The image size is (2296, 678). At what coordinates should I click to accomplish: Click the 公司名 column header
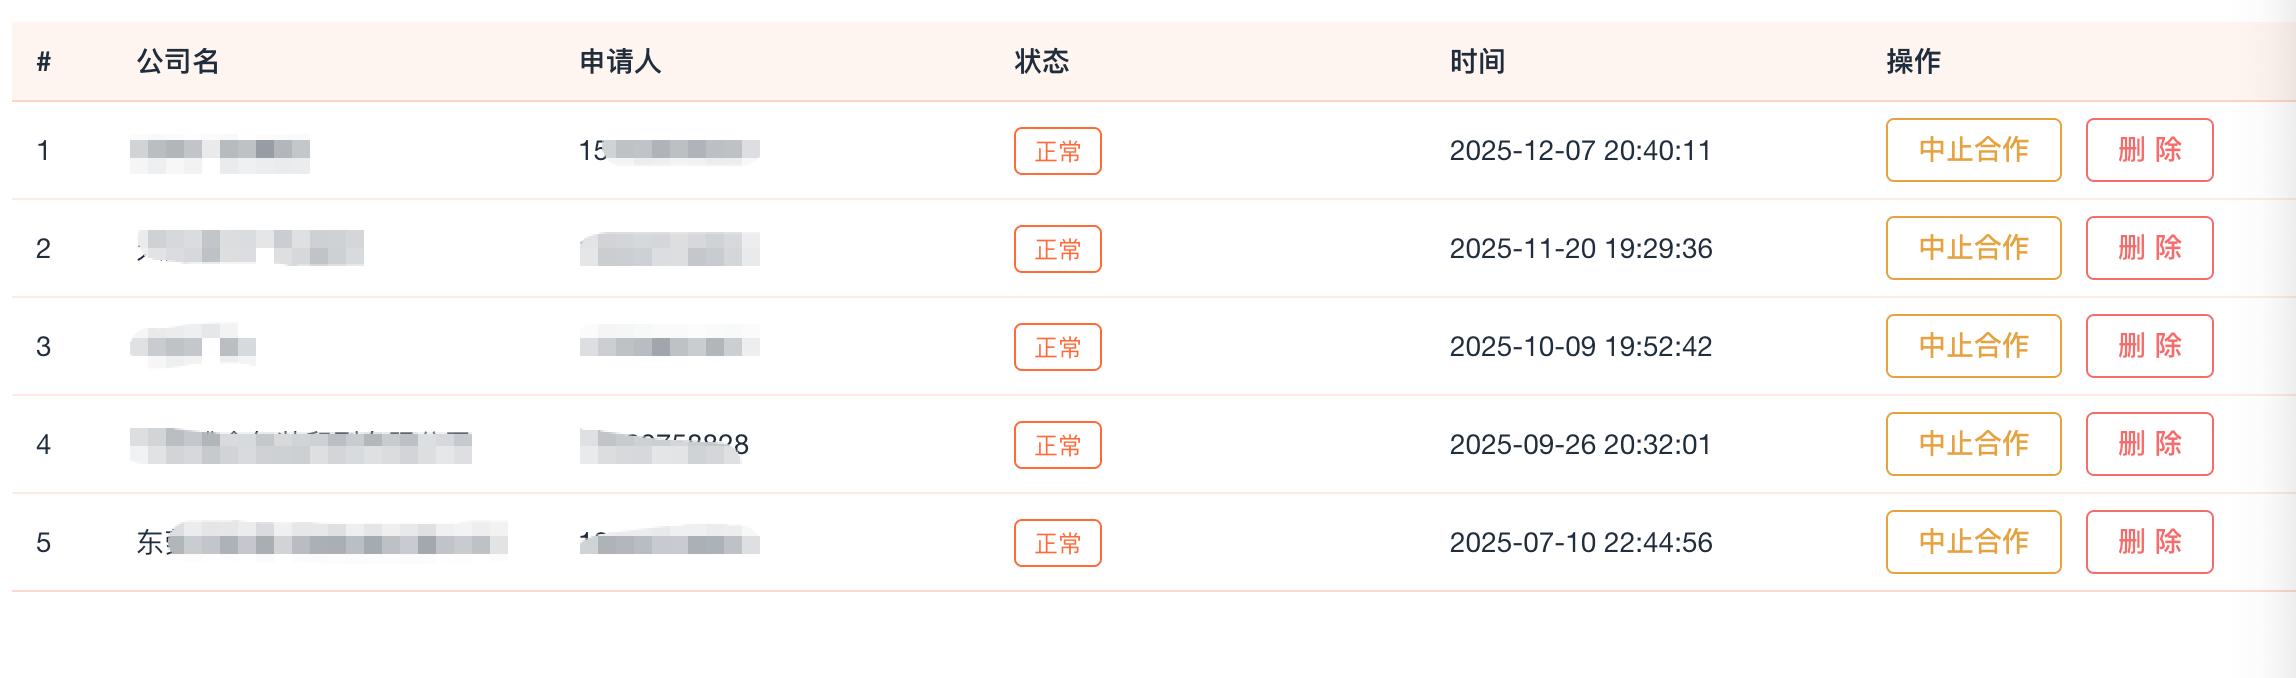pos(178,62)
